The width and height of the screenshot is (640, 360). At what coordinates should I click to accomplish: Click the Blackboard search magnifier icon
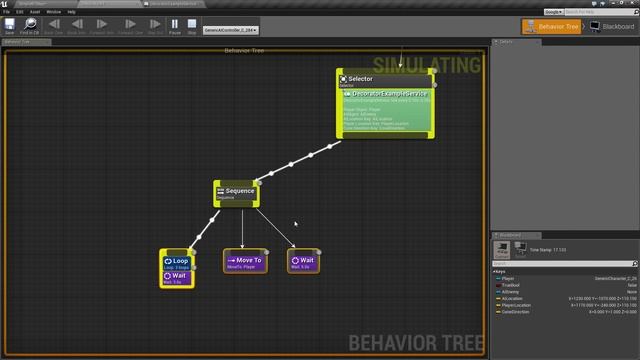[635, 264]
